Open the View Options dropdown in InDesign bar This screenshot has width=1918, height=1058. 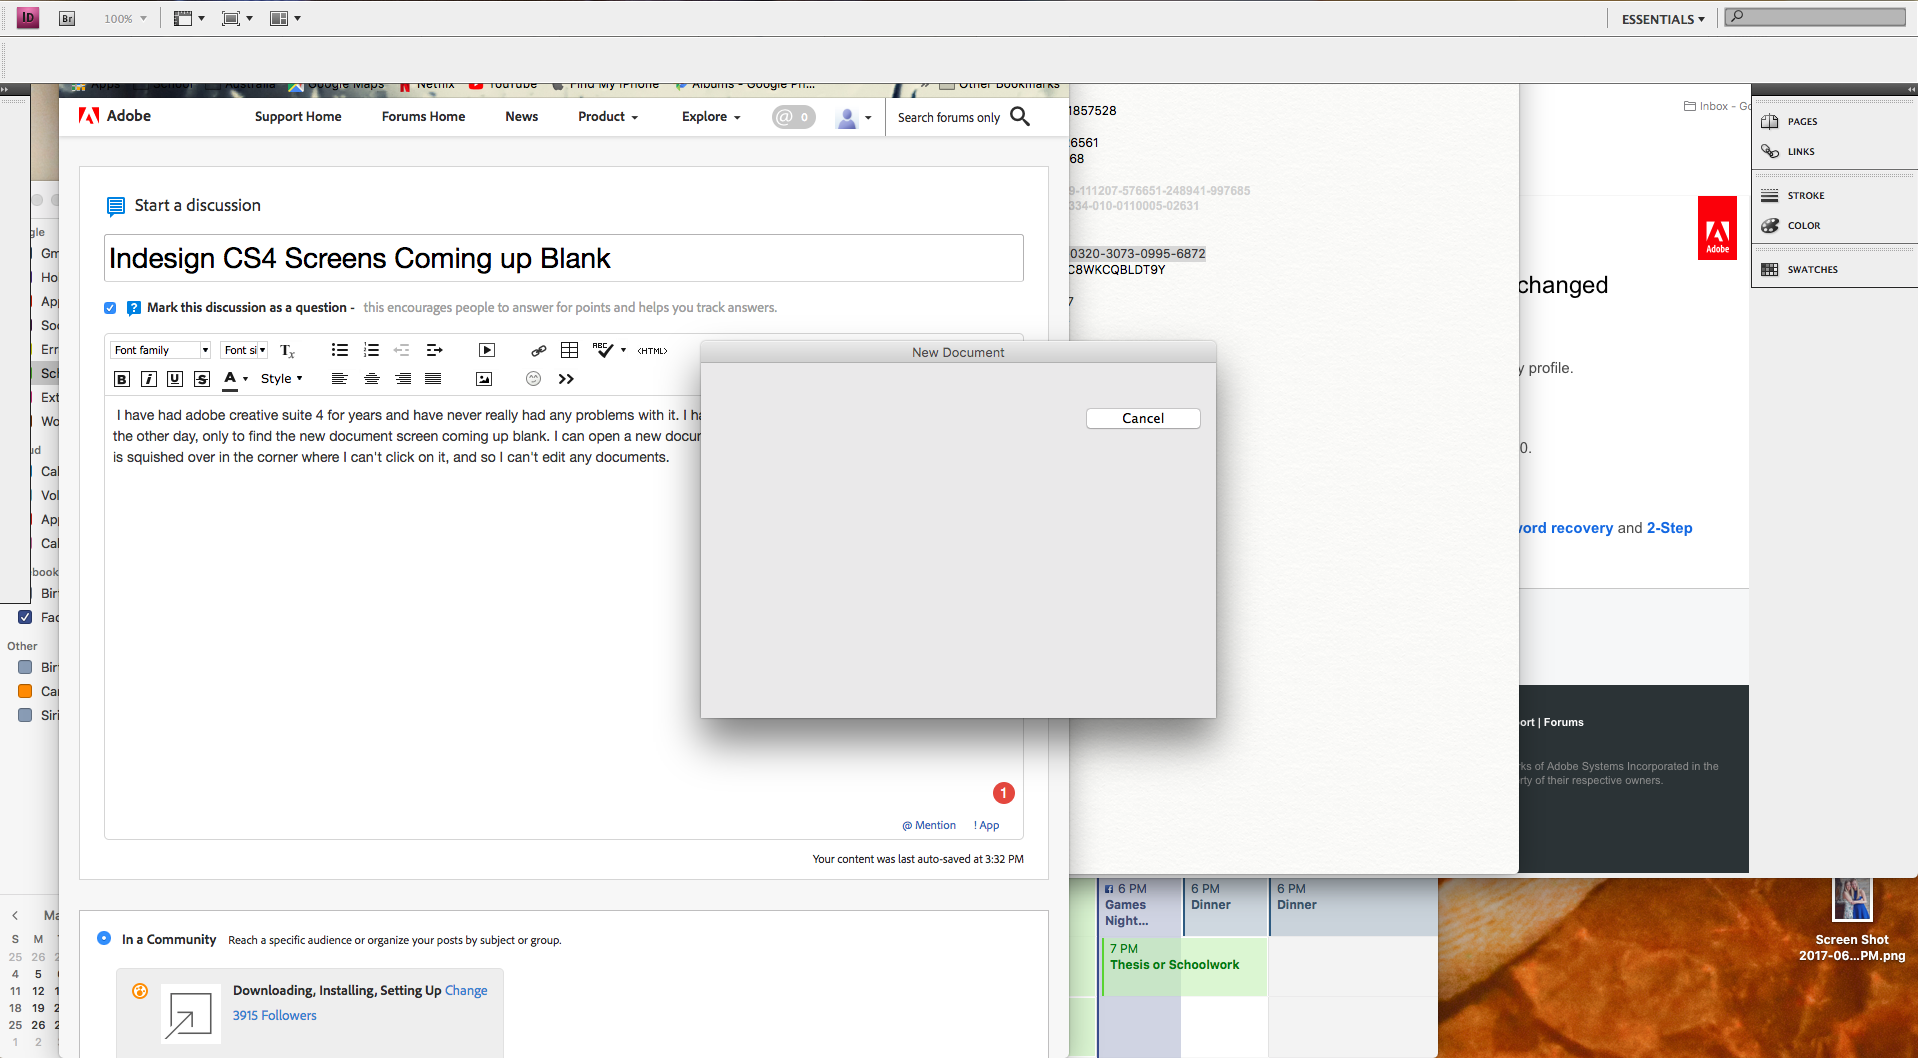coord(189,18)
